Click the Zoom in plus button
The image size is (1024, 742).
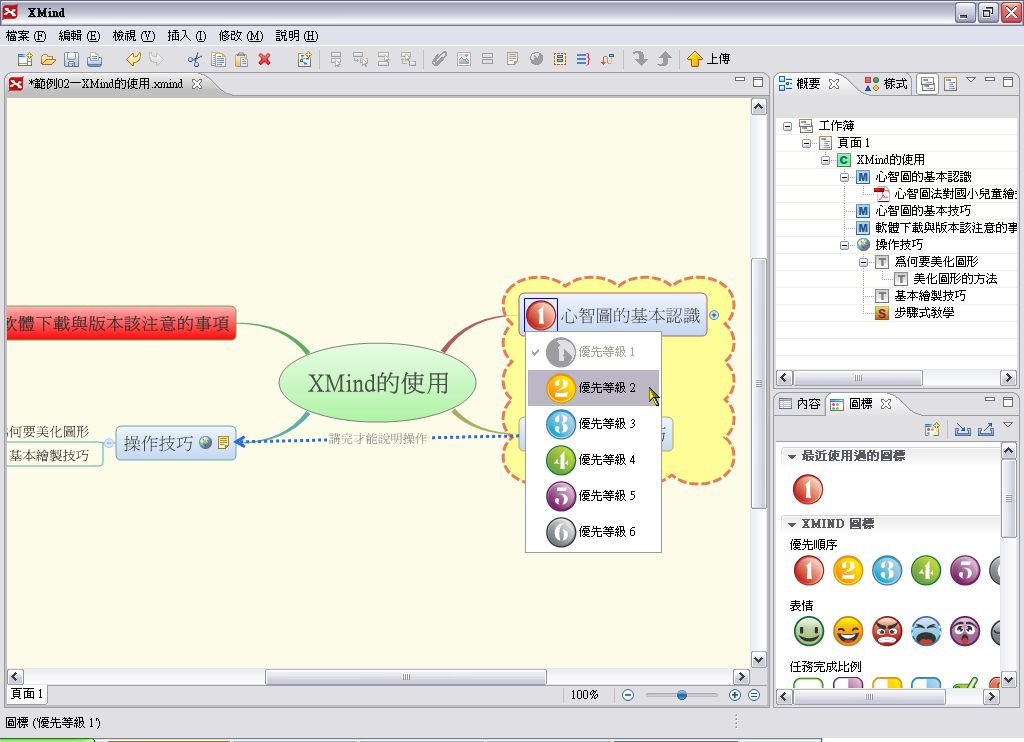(735, 695)
